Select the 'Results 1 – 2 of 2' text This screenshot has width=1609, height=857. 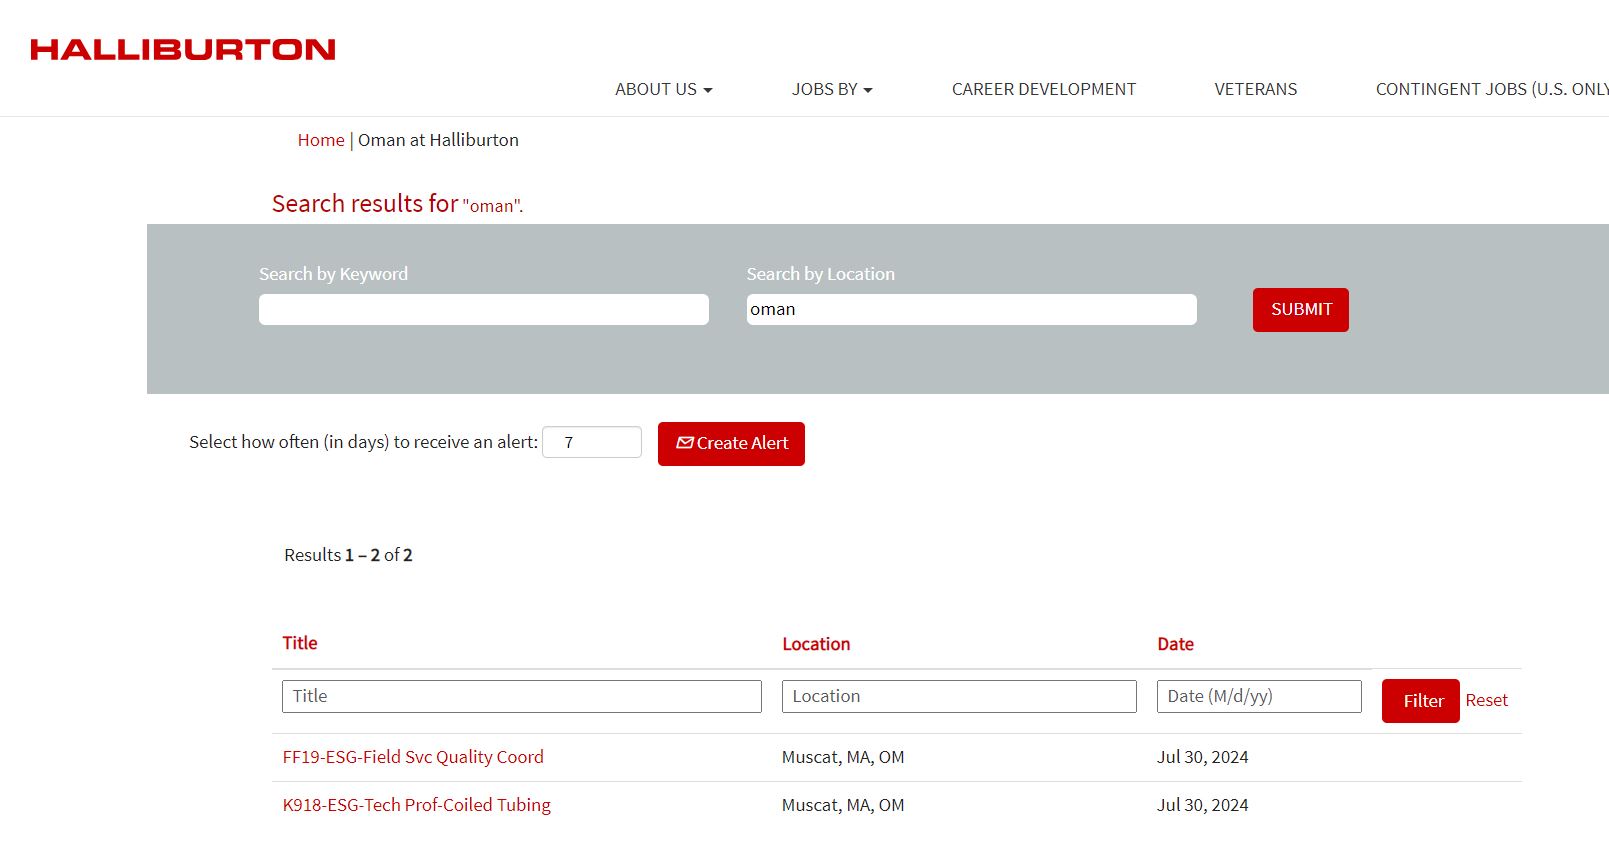pyautogui.click(x=348, y=555)
